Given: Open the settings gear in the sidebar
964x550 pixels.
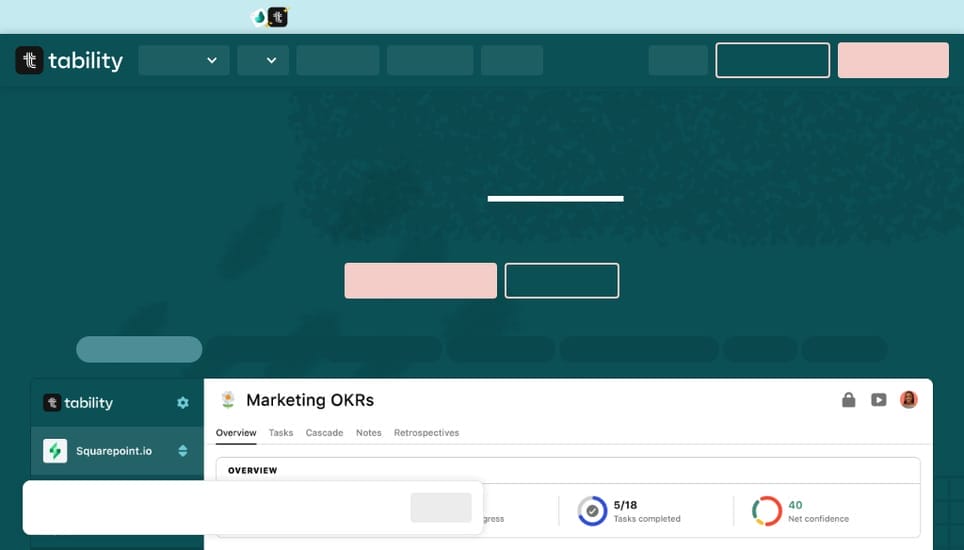Looking at the screenshot, I should [x=183, y=403].
